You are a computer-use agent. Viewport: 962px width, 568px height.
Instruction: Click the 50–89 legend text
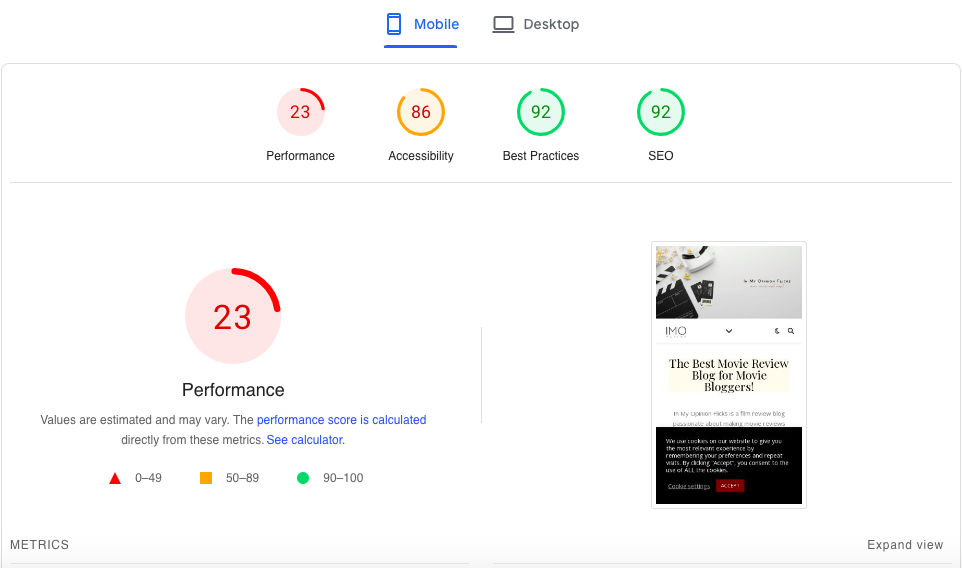[x=242, y=478]
